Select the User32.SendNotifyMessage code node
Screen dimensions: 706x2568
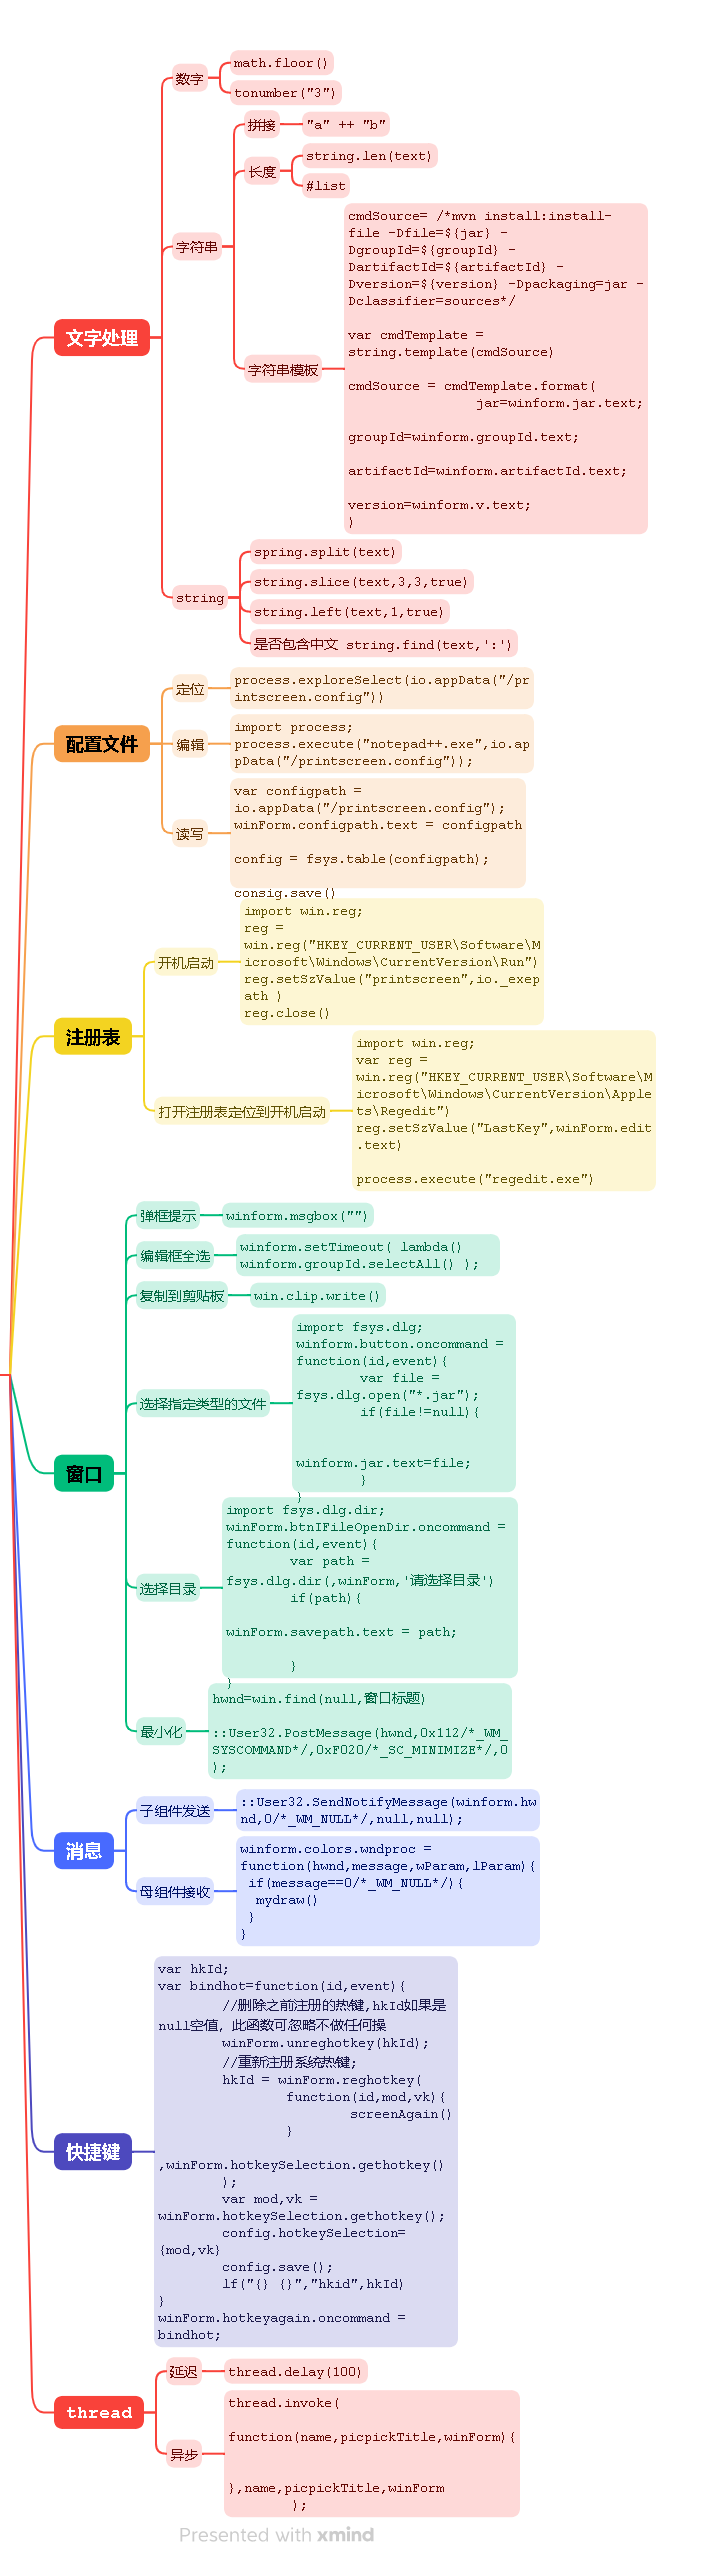coord(388,1811)
